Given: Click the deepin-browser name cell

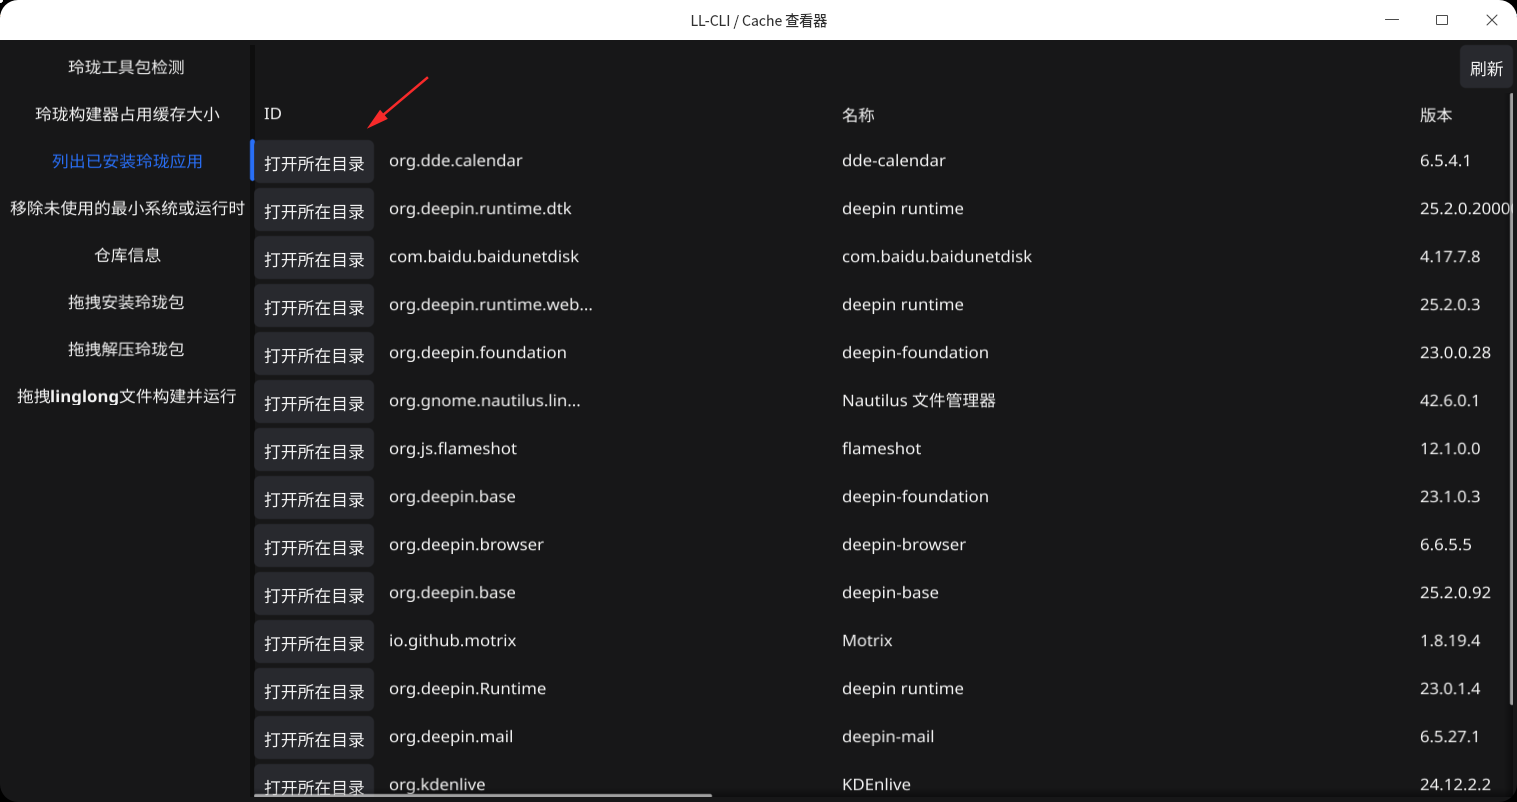Looking at the screenshot, I should click(904, 545).
